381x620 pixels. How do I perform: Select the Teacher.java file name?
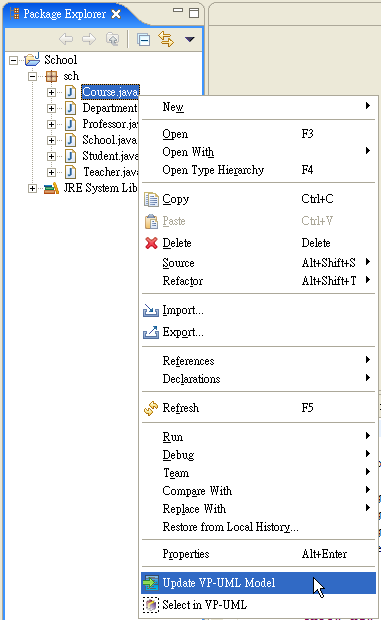111,172
